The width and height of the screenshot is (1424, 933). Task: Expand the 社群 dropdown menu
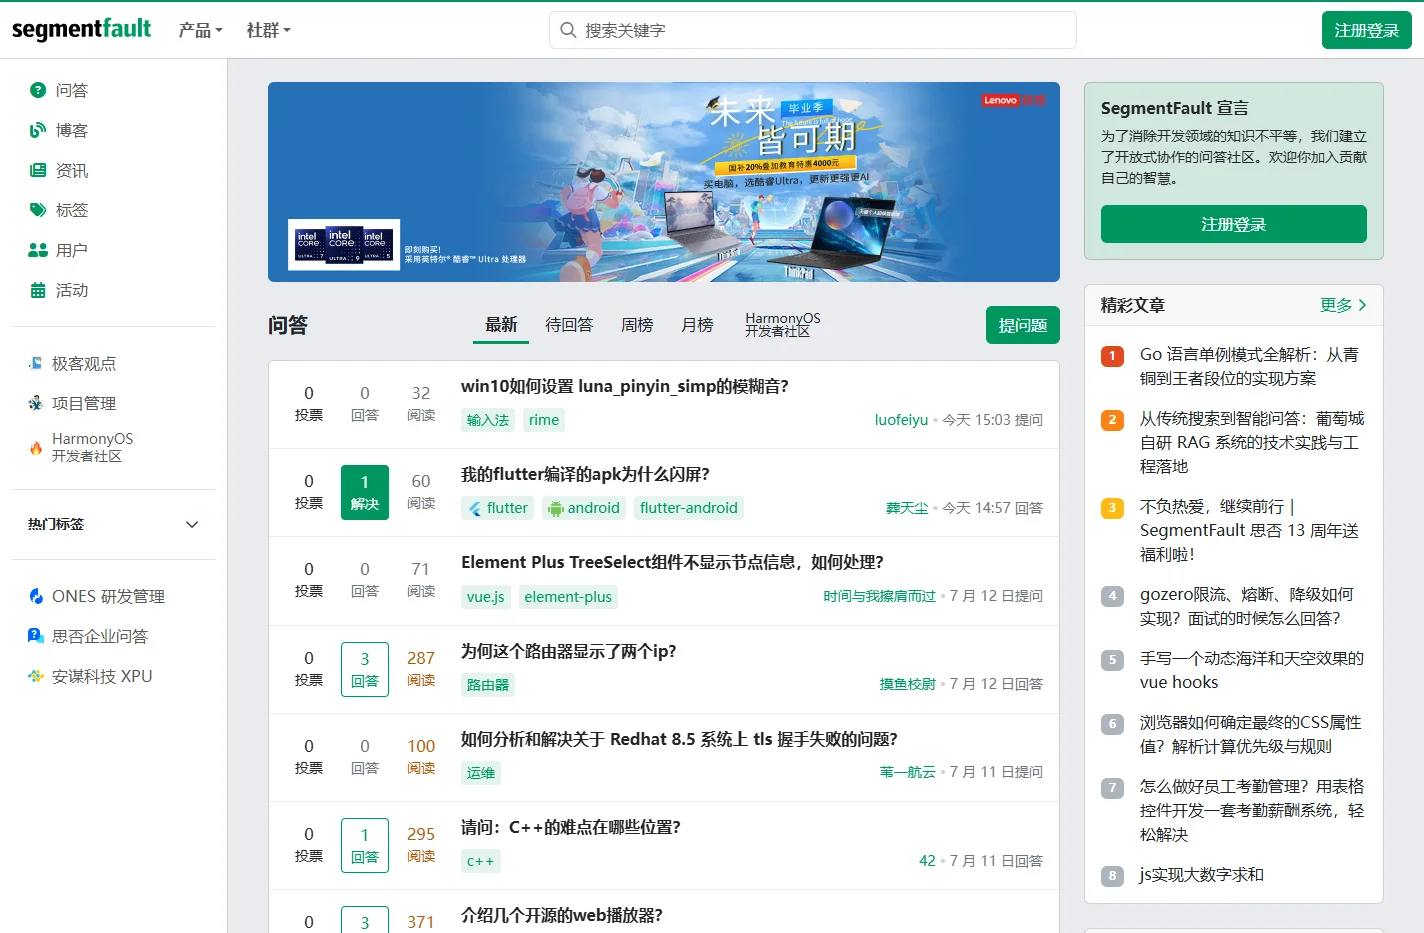tap(268, 30)
